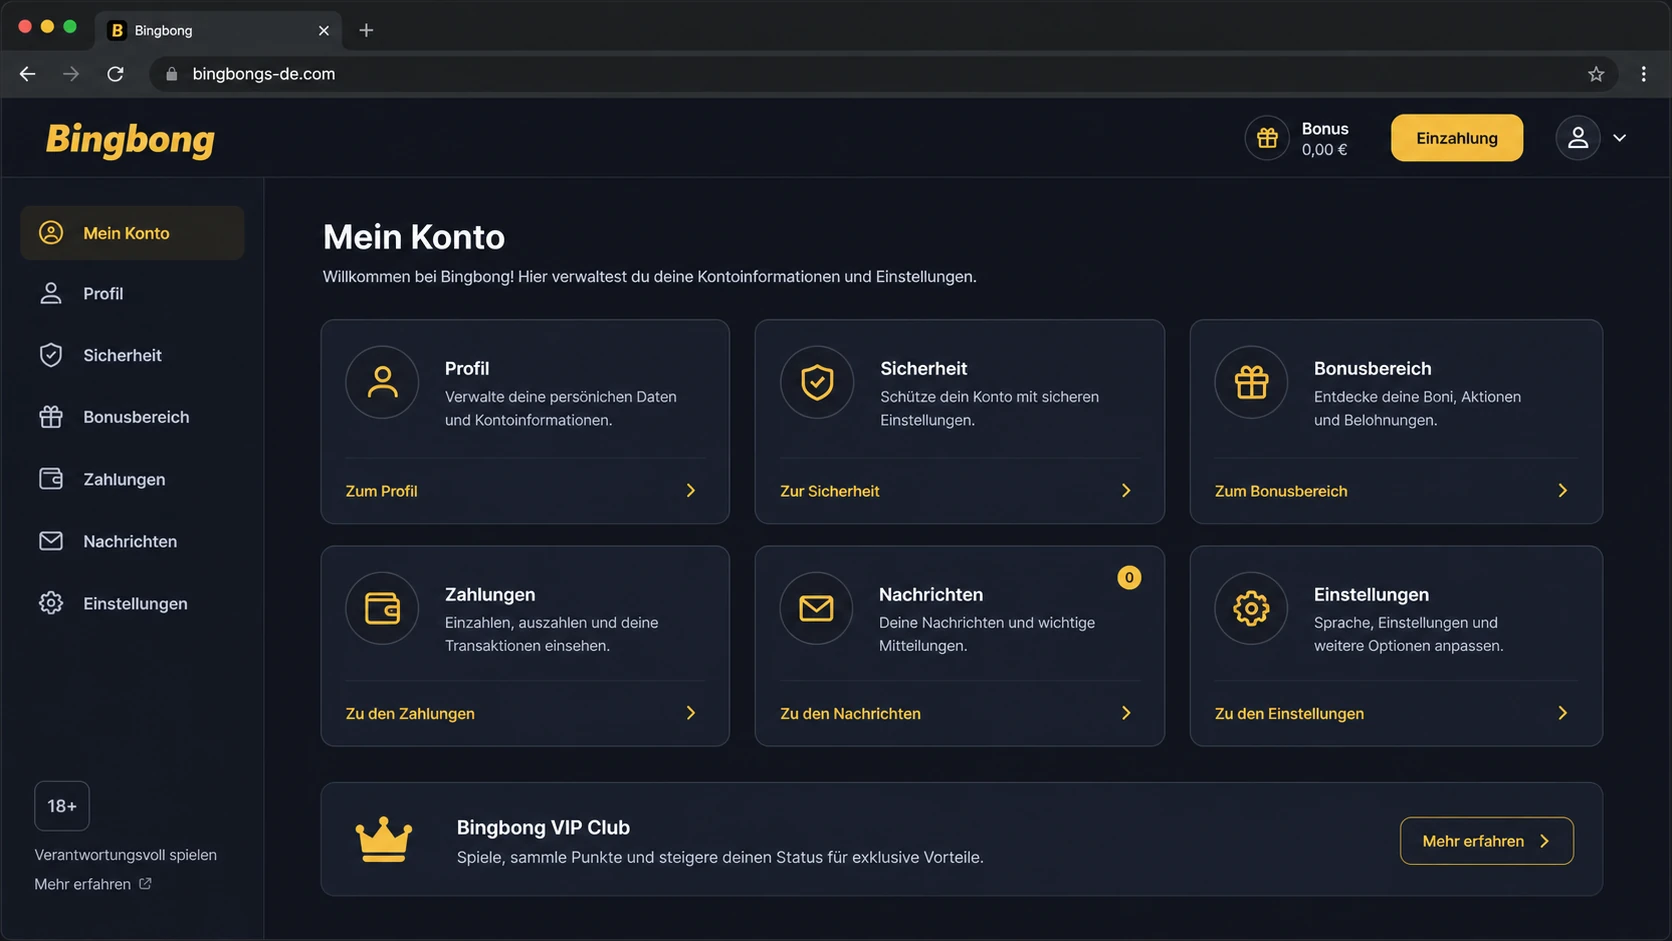Open the user account avatar icon
Viewport: 1672px width, 941px height.
pyautogui.click(x=1577, y=138)
